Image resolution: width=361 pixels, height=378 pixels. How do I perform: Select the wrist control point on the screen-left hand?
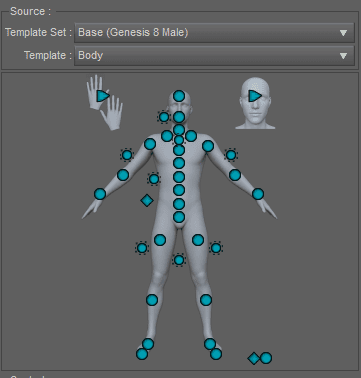coord(100,194)
